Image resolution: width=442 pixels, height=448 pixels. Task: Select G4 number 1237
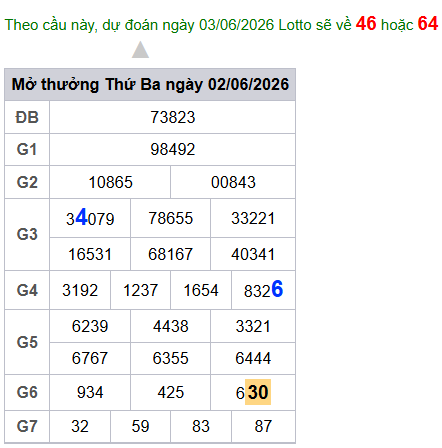(140, 290)
